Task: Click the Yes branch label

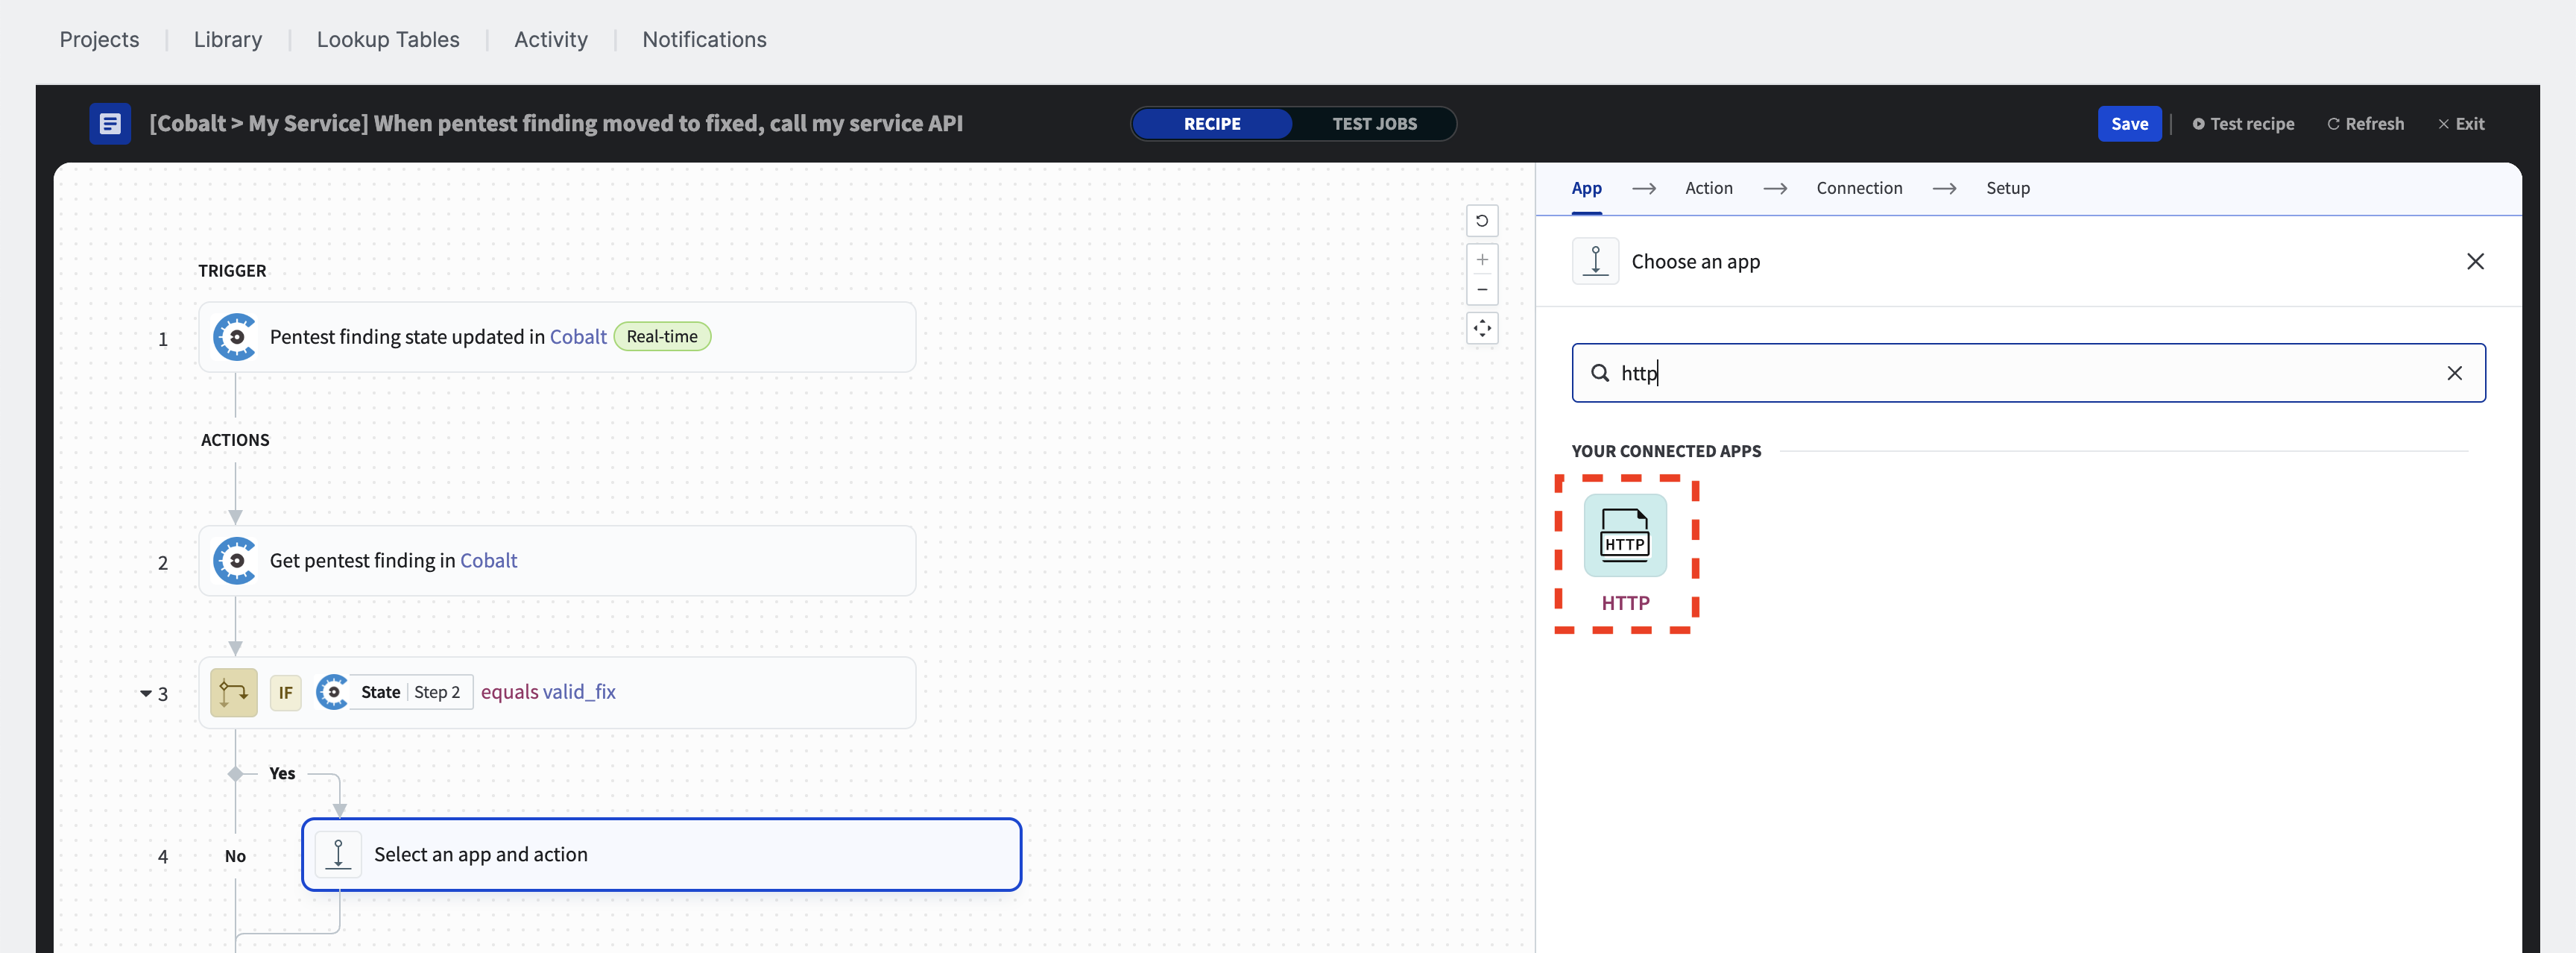Action: point(282,773)
